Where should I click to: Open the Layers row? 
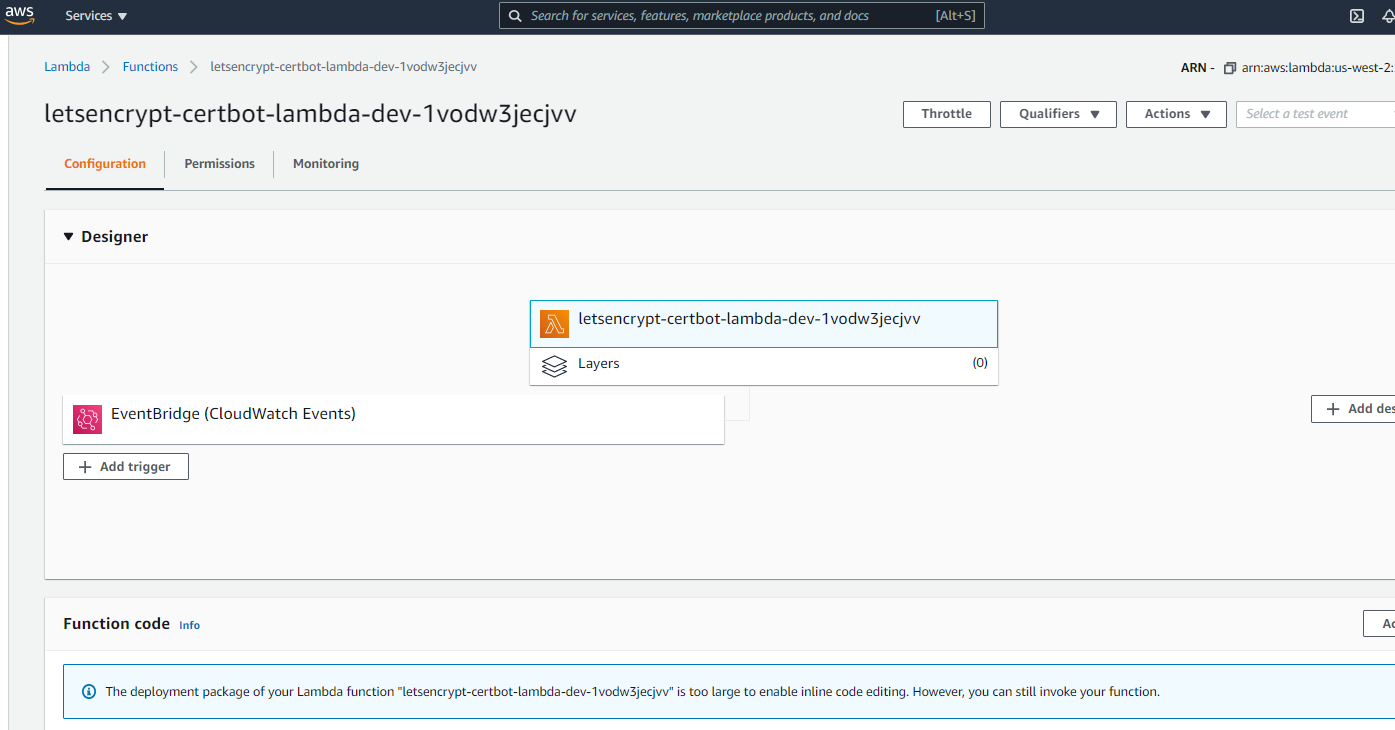[764, 366]
